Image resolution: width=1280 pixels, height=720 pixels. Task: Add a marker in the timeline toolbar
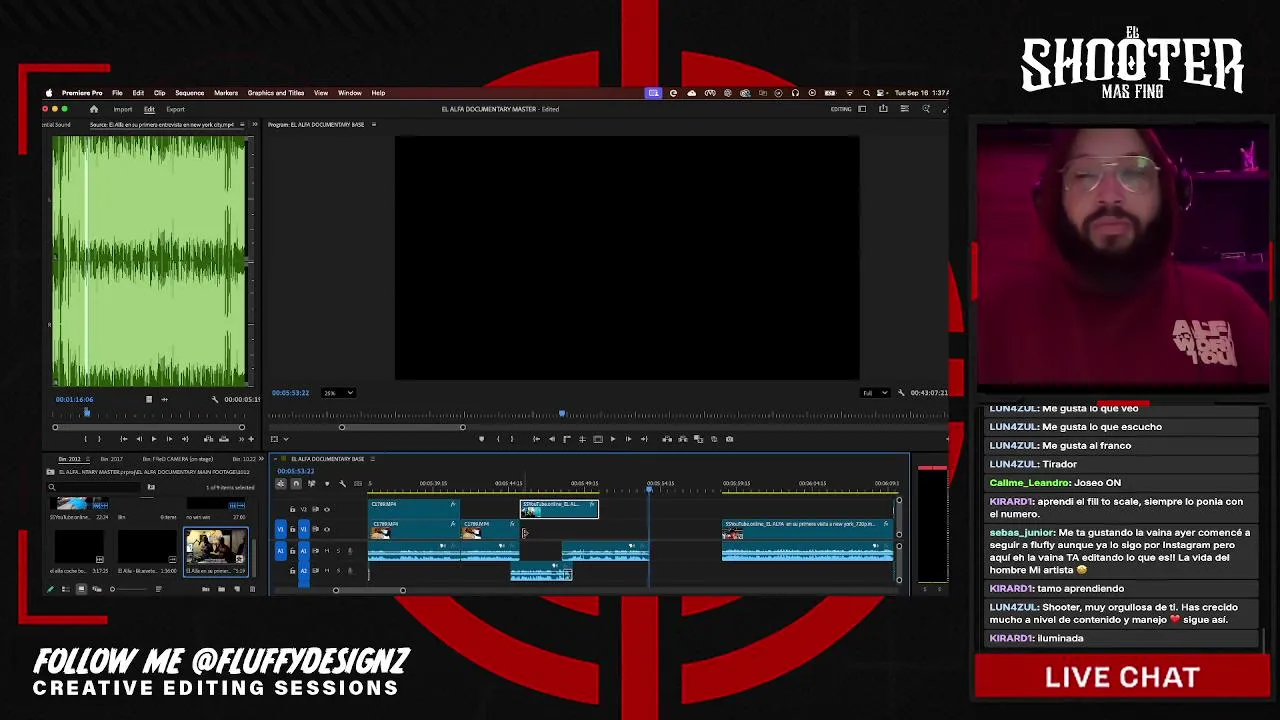[326, 484]
